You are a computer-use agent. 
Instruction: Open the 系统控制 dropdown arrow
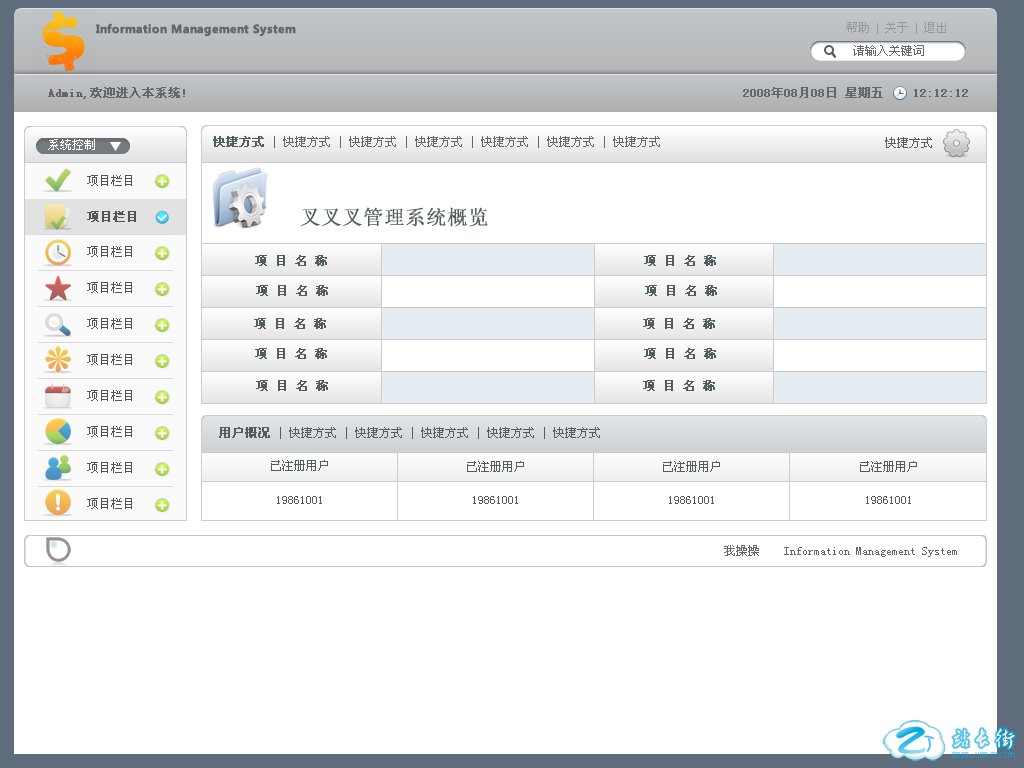click(116, 146)
